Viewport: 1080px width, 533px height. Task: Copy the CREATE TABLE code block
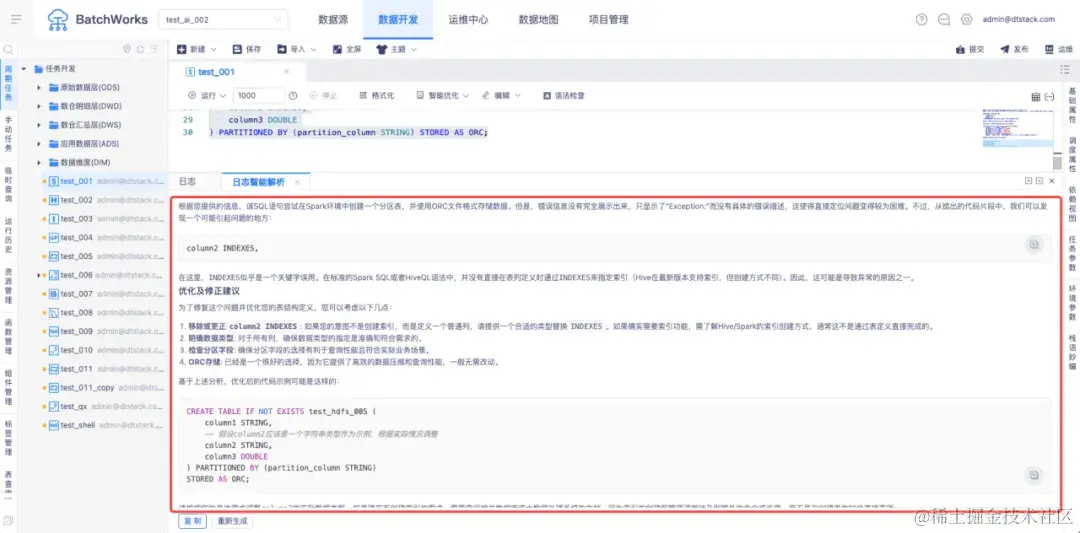click(1033, 475)
